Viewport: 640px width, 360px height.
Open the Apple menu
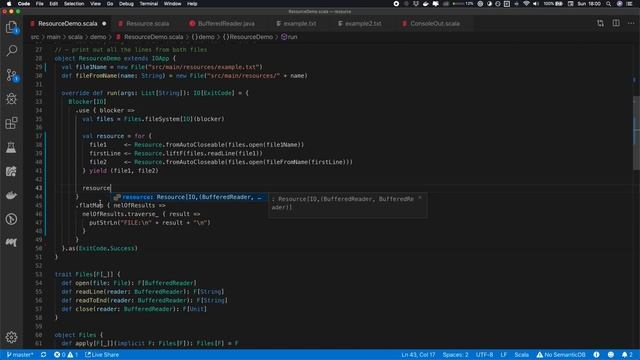(x=9, y=4)
